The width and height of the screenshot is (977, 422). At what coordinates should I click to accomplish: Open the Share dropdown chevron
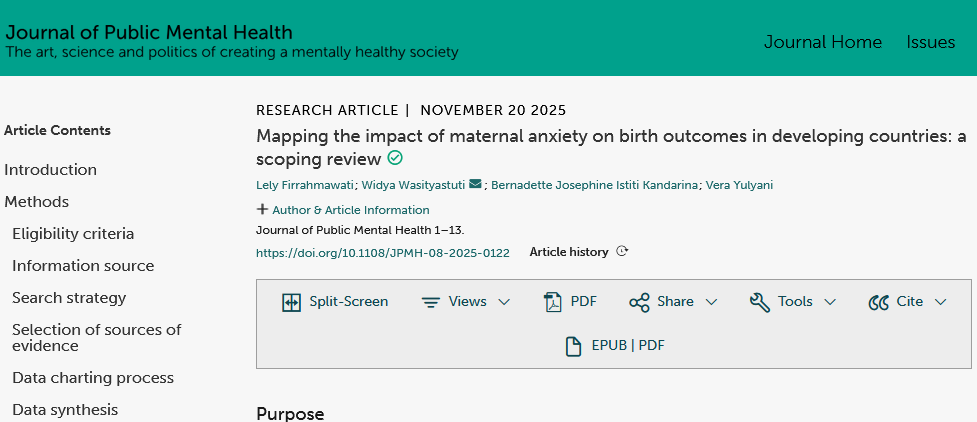(711, 302)
